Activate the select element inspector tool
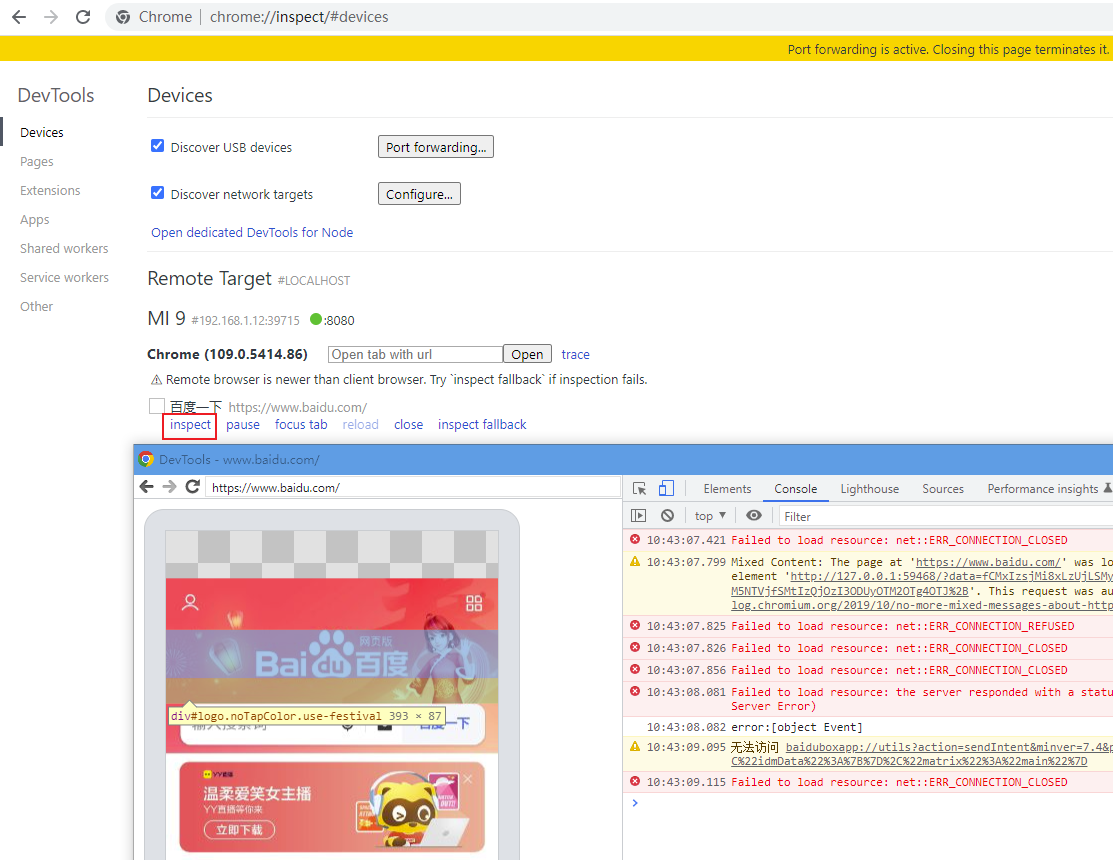This screenshot has height=860, width=1113. tap(640, 488)
